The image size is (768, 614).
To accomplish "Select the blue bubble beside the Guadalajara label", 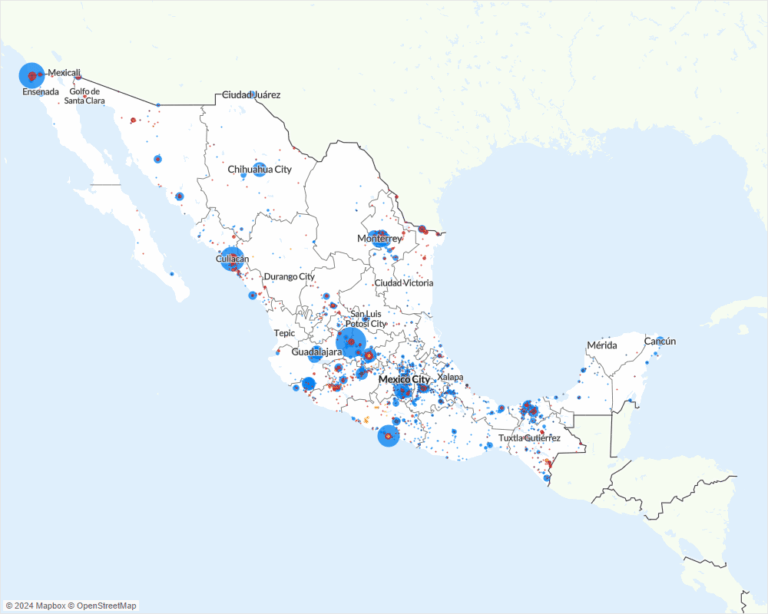I will [x=315, y=353].
